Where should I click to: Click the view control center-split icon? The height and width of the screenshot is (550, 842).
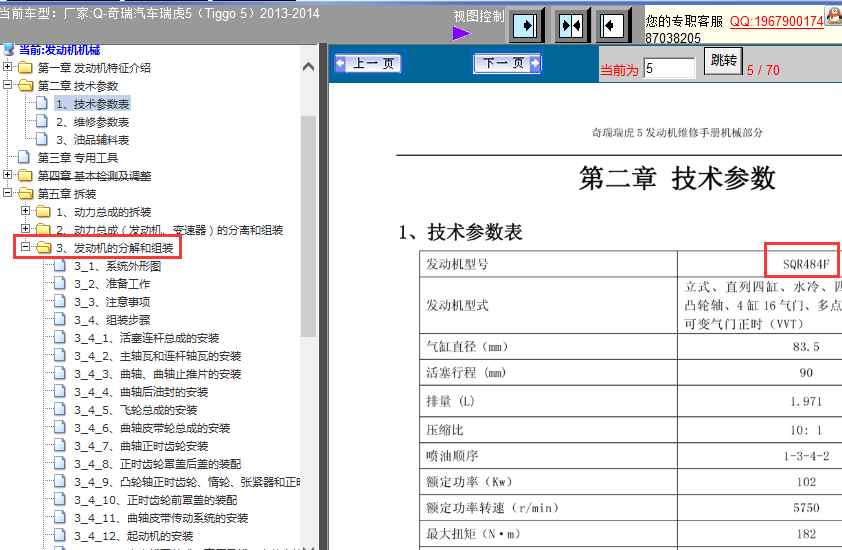point(570,25)
